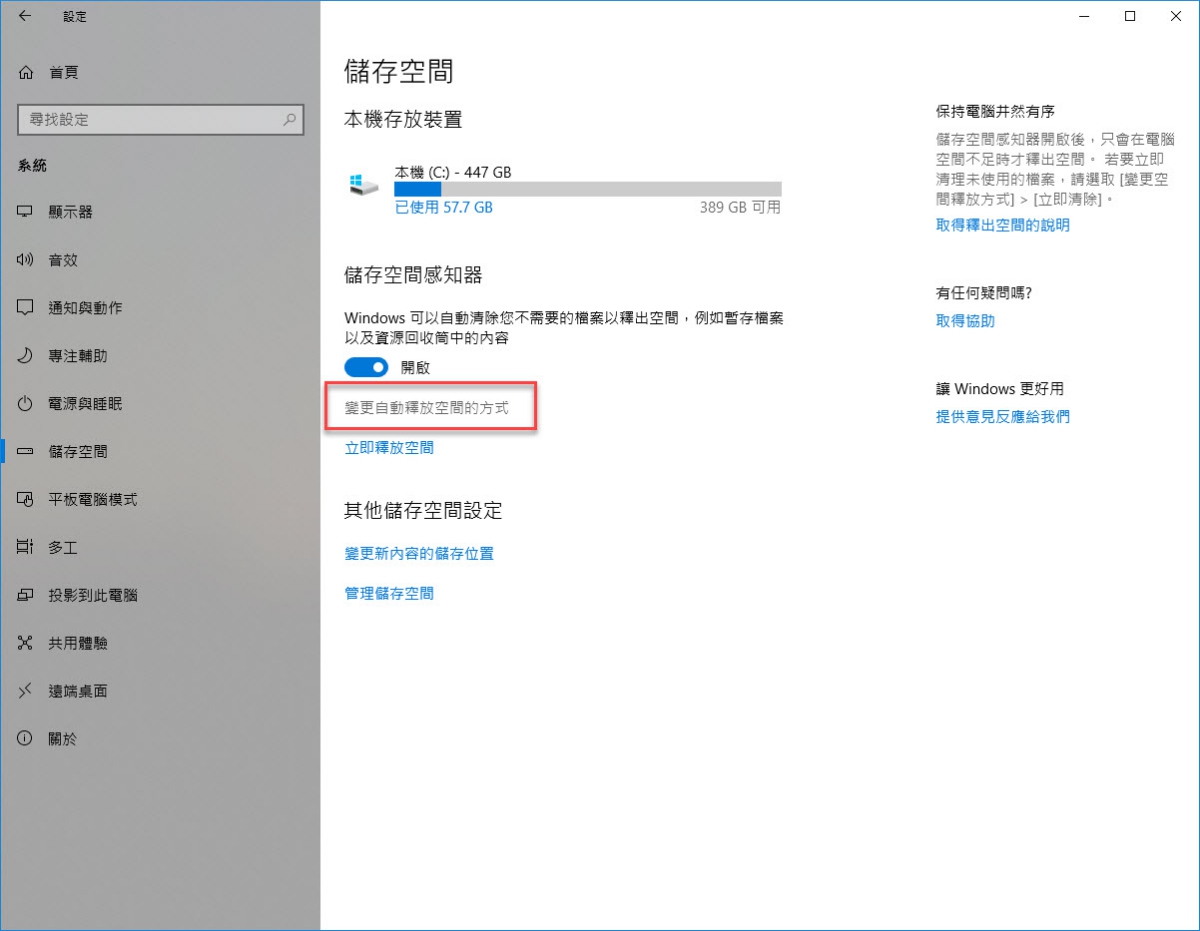
Task: Click 取得協助 link
Action: 965,321
